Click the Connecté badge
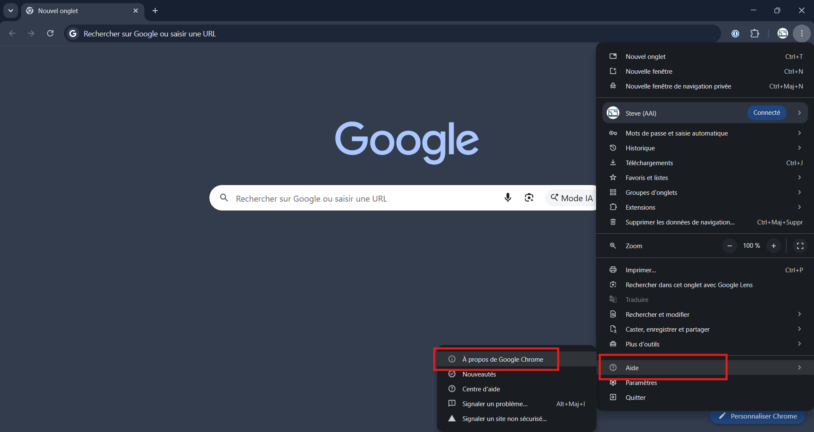 pos(766,113)
